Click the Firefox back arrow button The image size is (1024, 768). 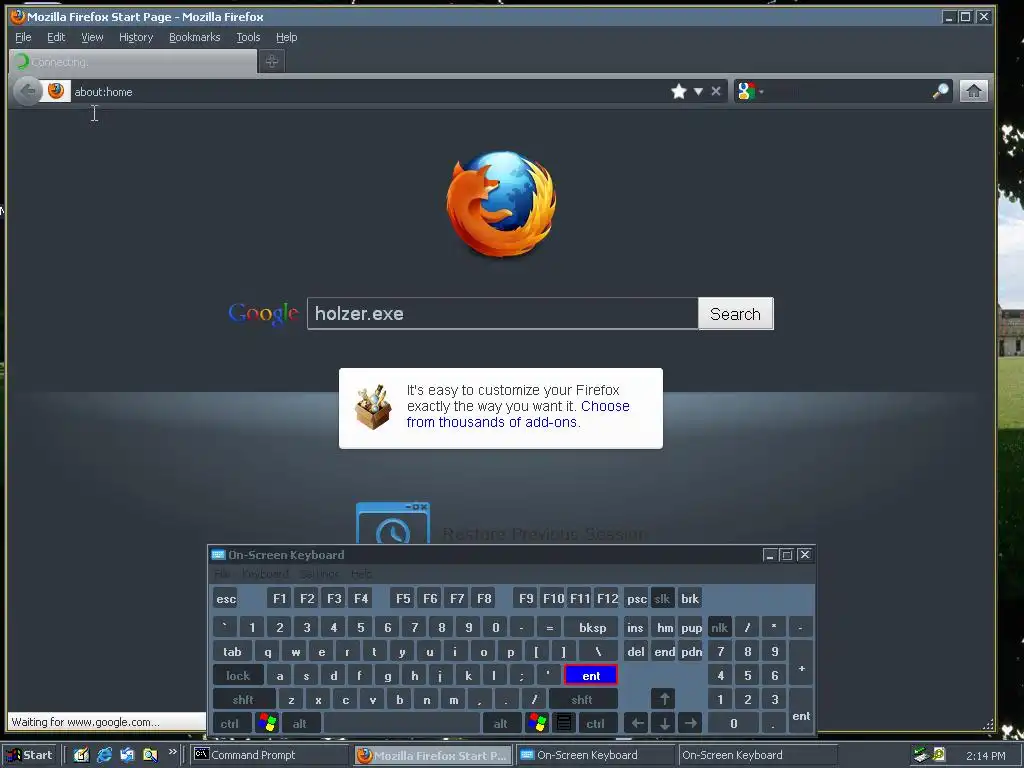(27, 91)
